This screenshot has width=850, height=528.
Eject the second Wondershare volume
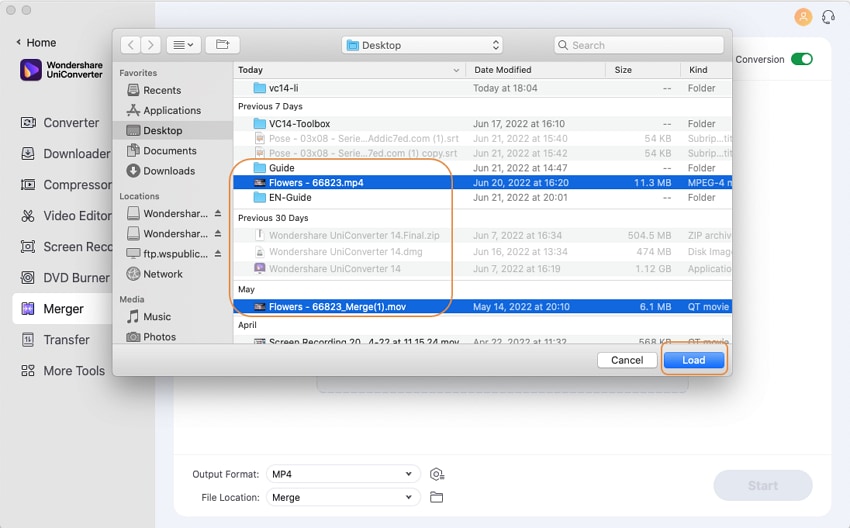coord(217,234)
